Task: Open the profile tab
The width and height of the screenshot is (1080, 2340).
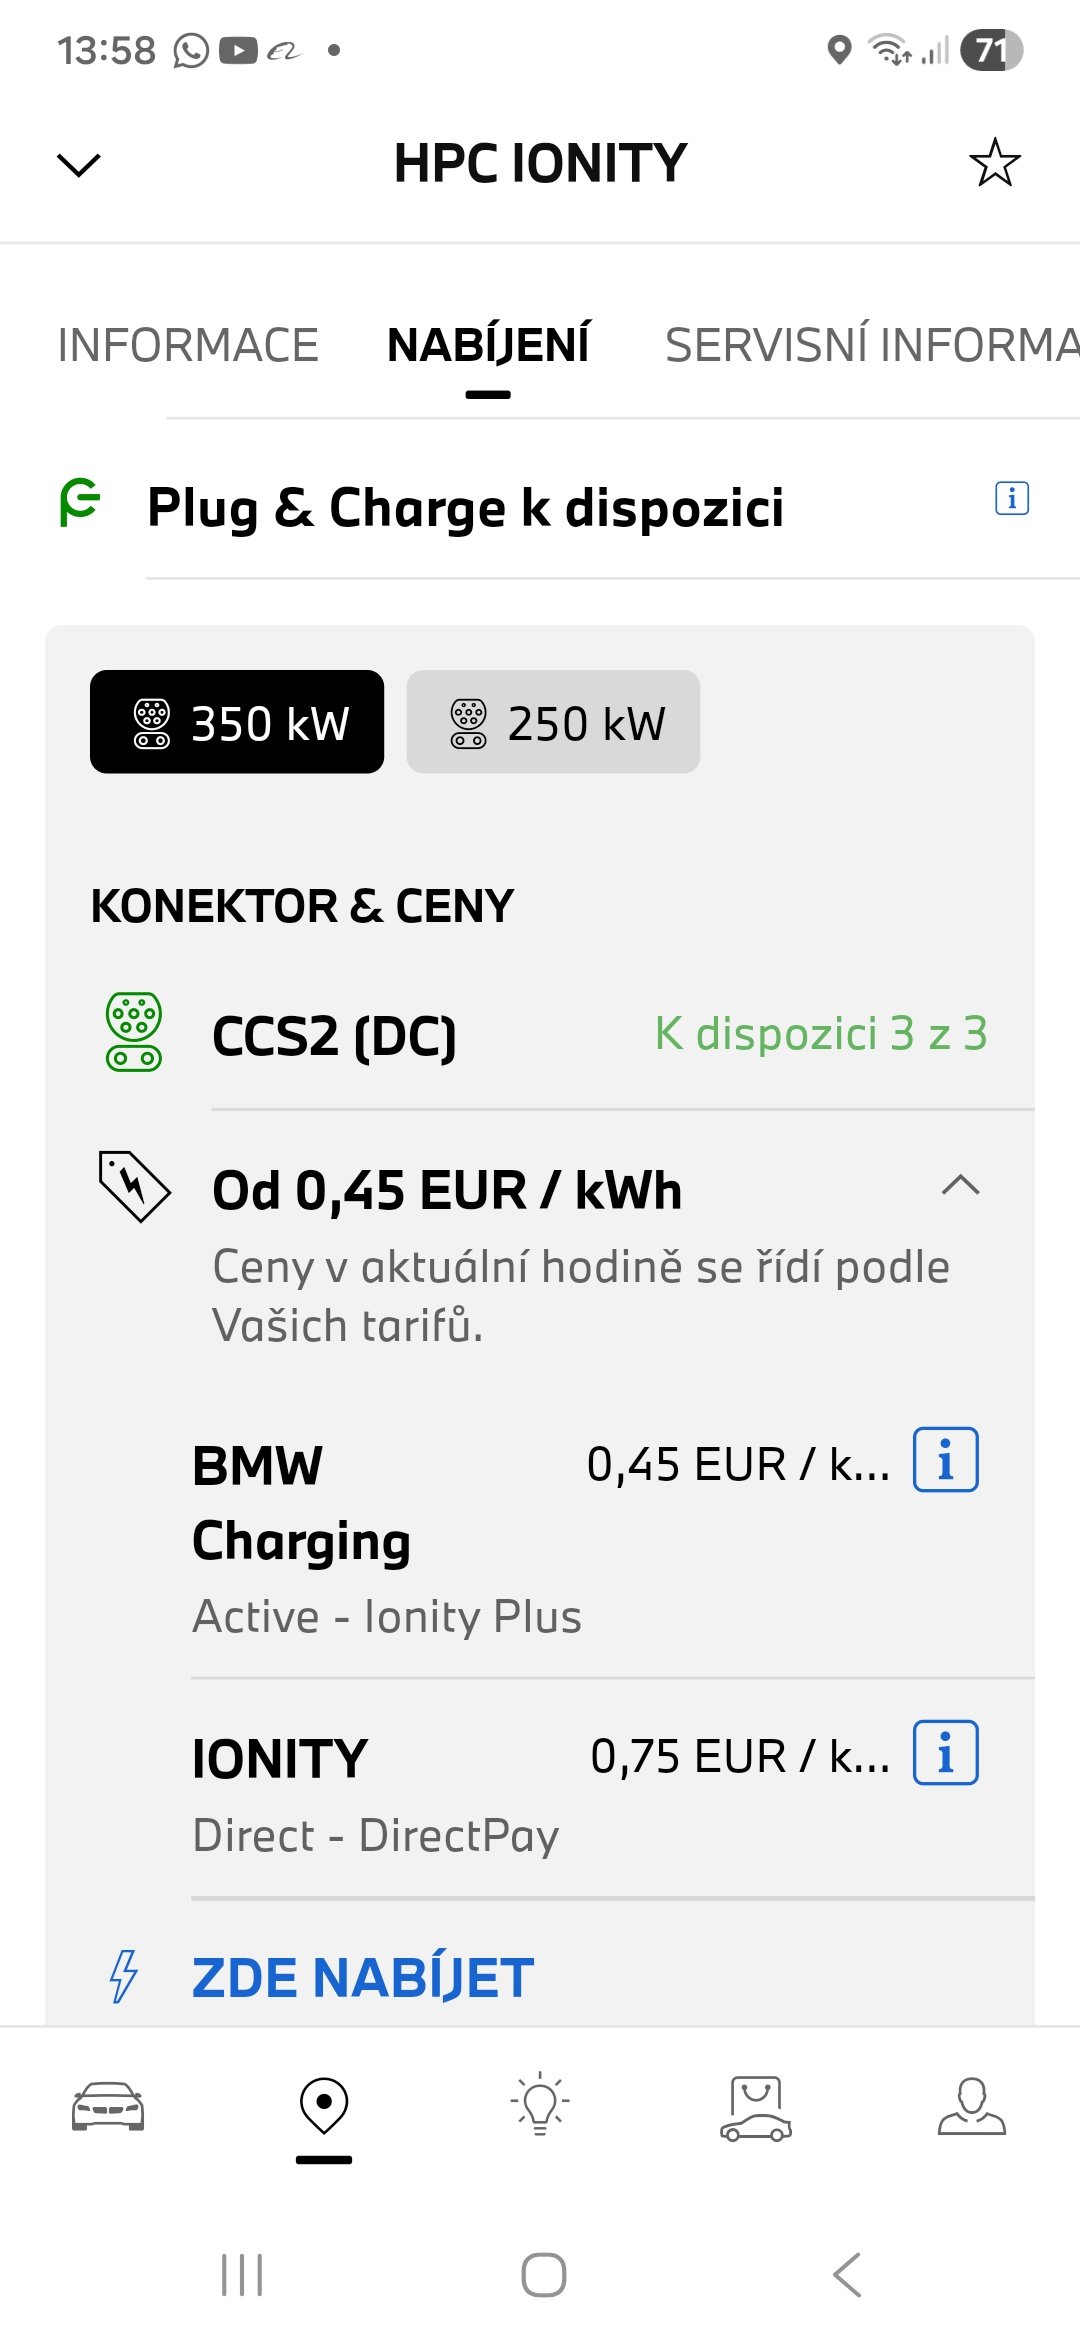Action: [x=971, y=2105]
